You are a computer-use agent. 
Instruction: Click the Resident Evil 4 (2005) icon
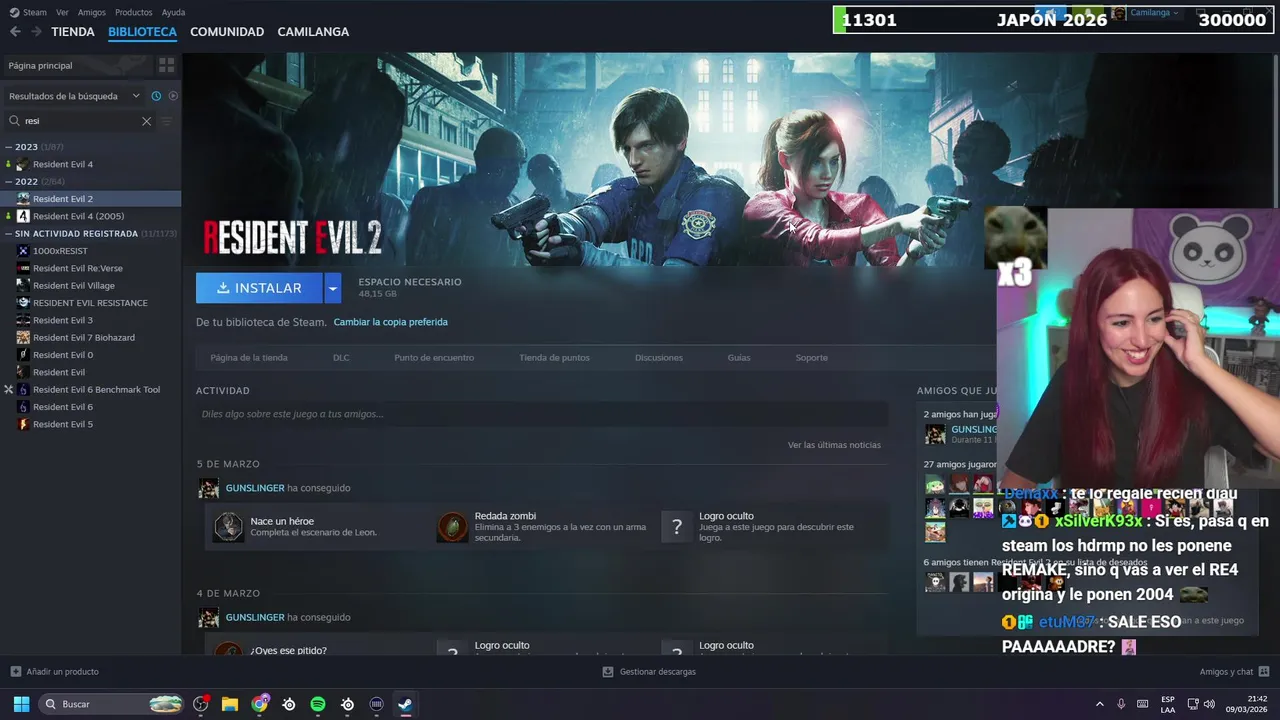23,216
